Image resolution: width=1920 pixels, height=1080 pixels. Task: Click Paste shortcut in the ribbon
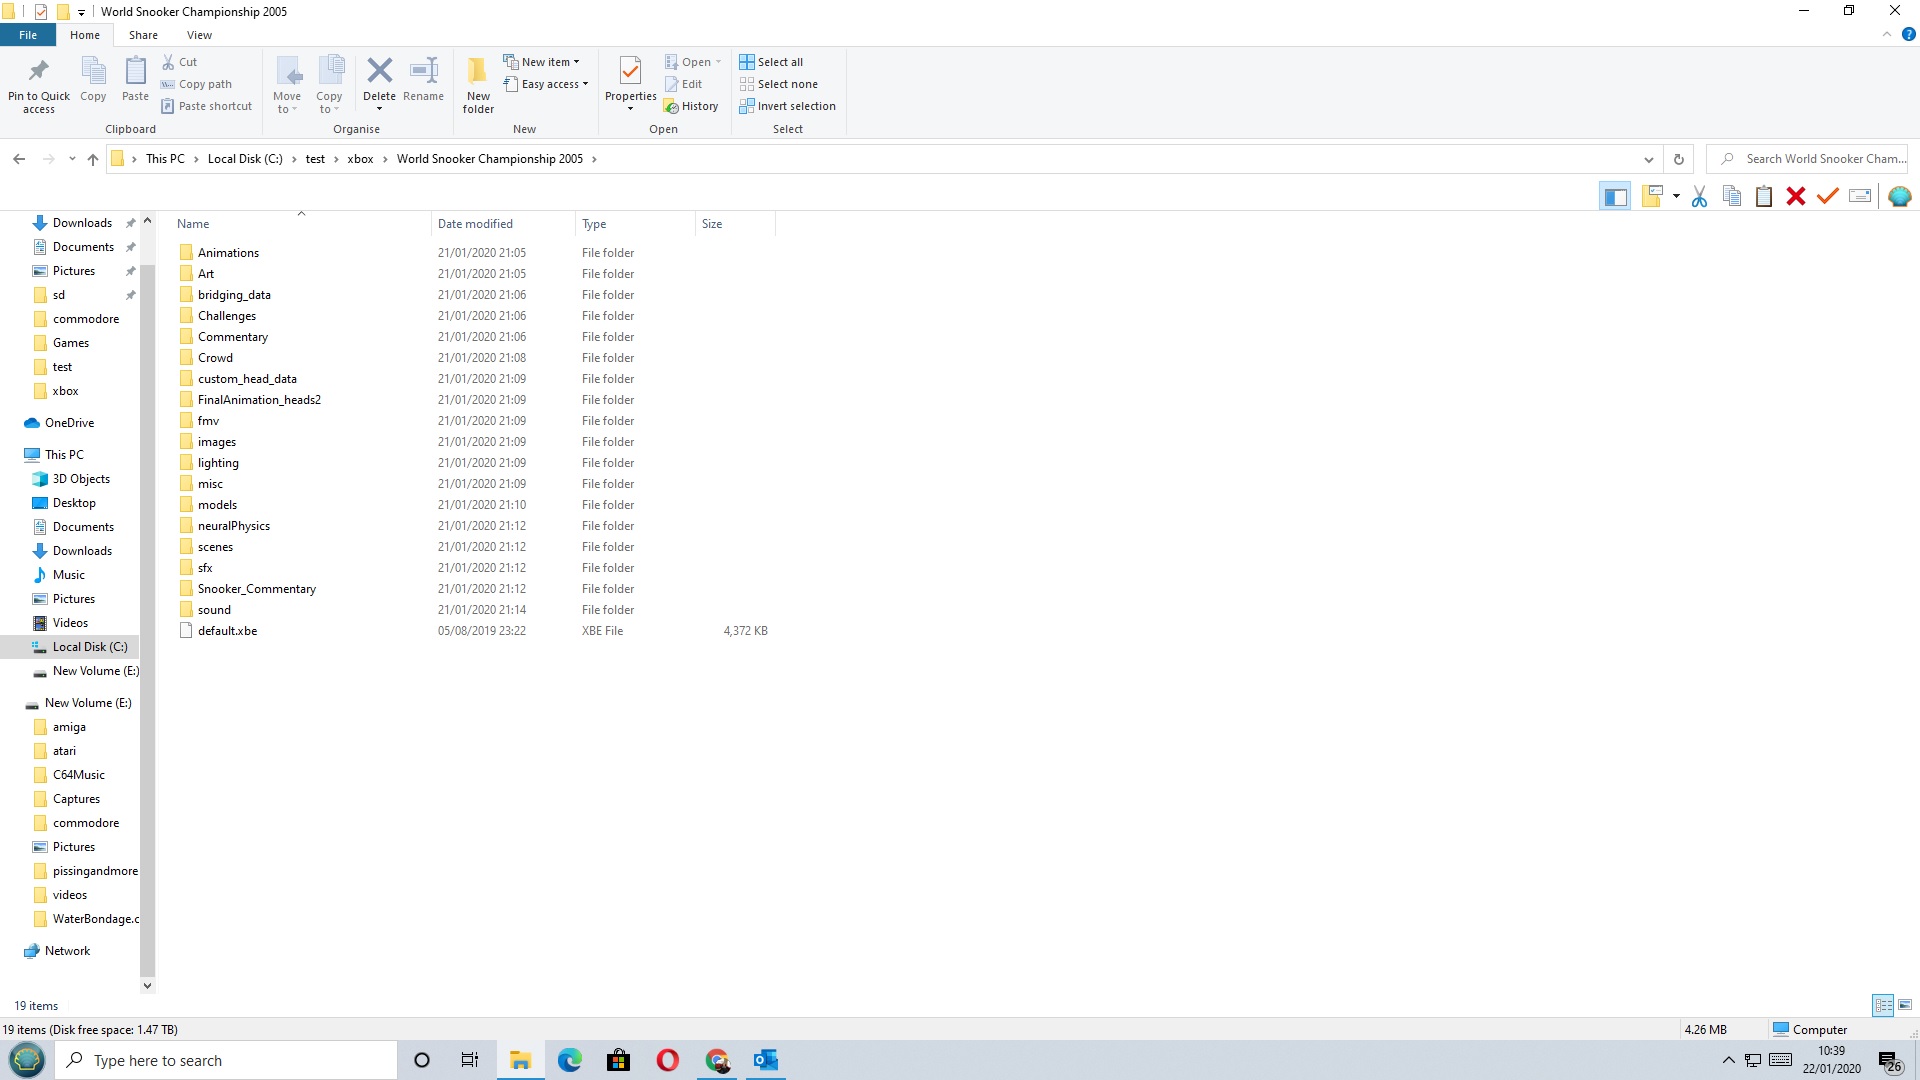click(207, 106)
